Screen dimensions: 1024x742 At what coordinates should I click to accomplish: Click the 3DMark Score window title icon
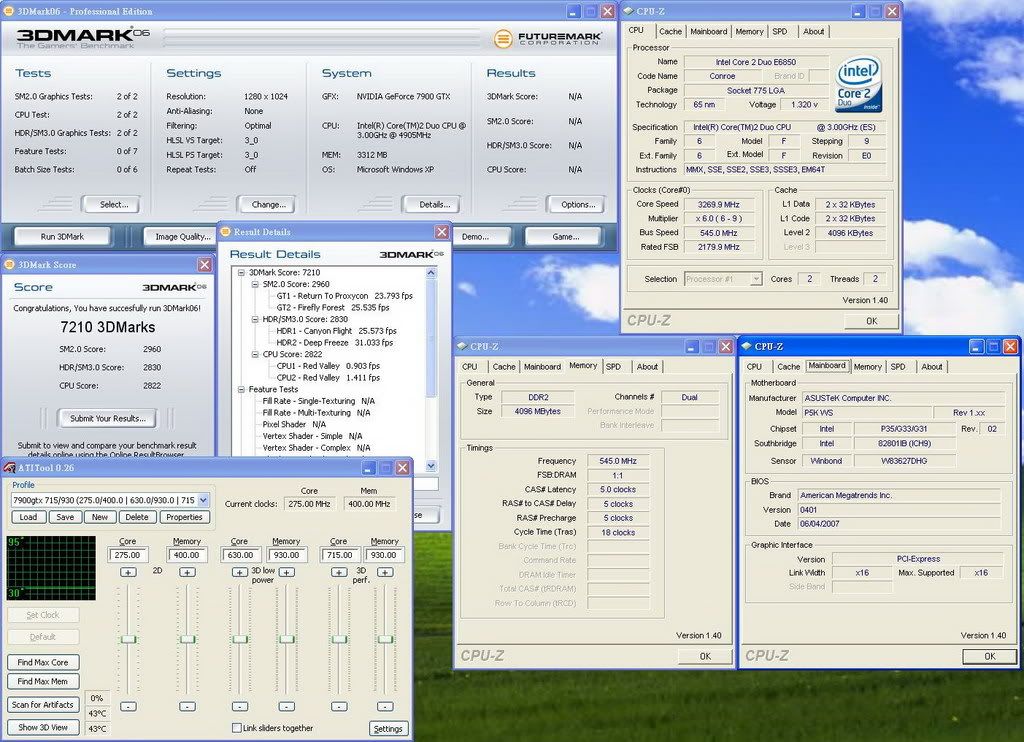click(10, 265)
